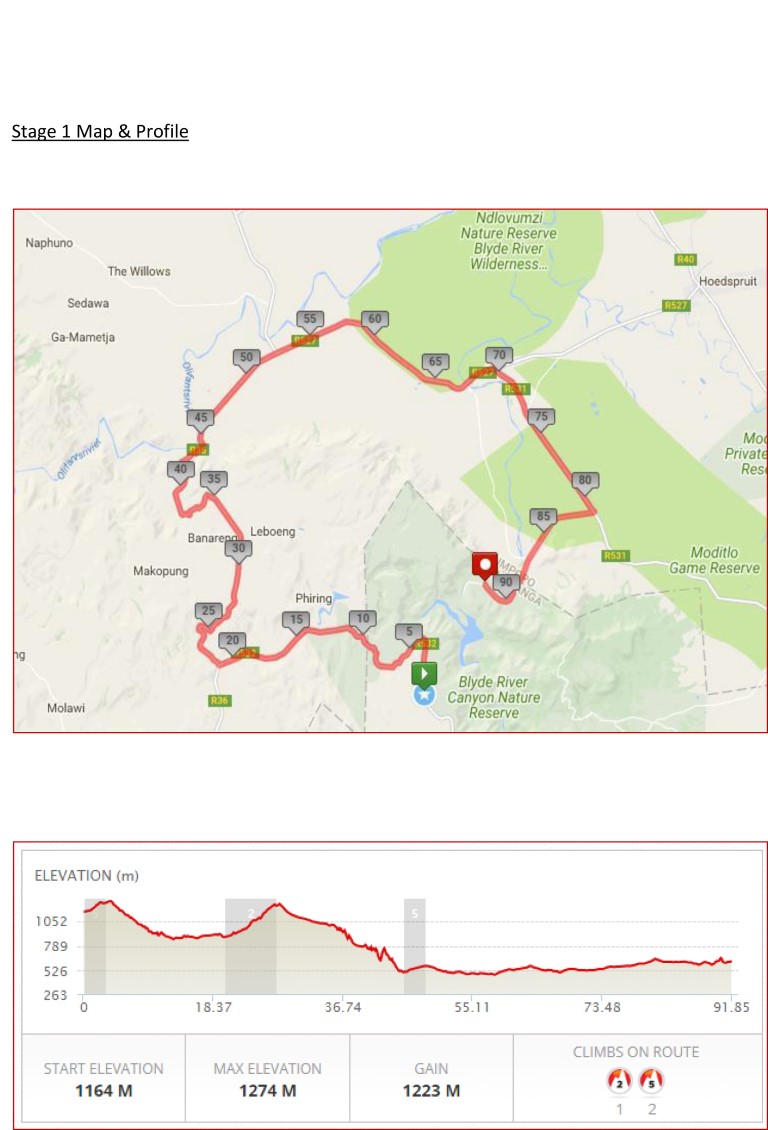This screenshot has height=1130, width=768.
Task: Click the Hoedspruit town label
Action: pos(728,281)
